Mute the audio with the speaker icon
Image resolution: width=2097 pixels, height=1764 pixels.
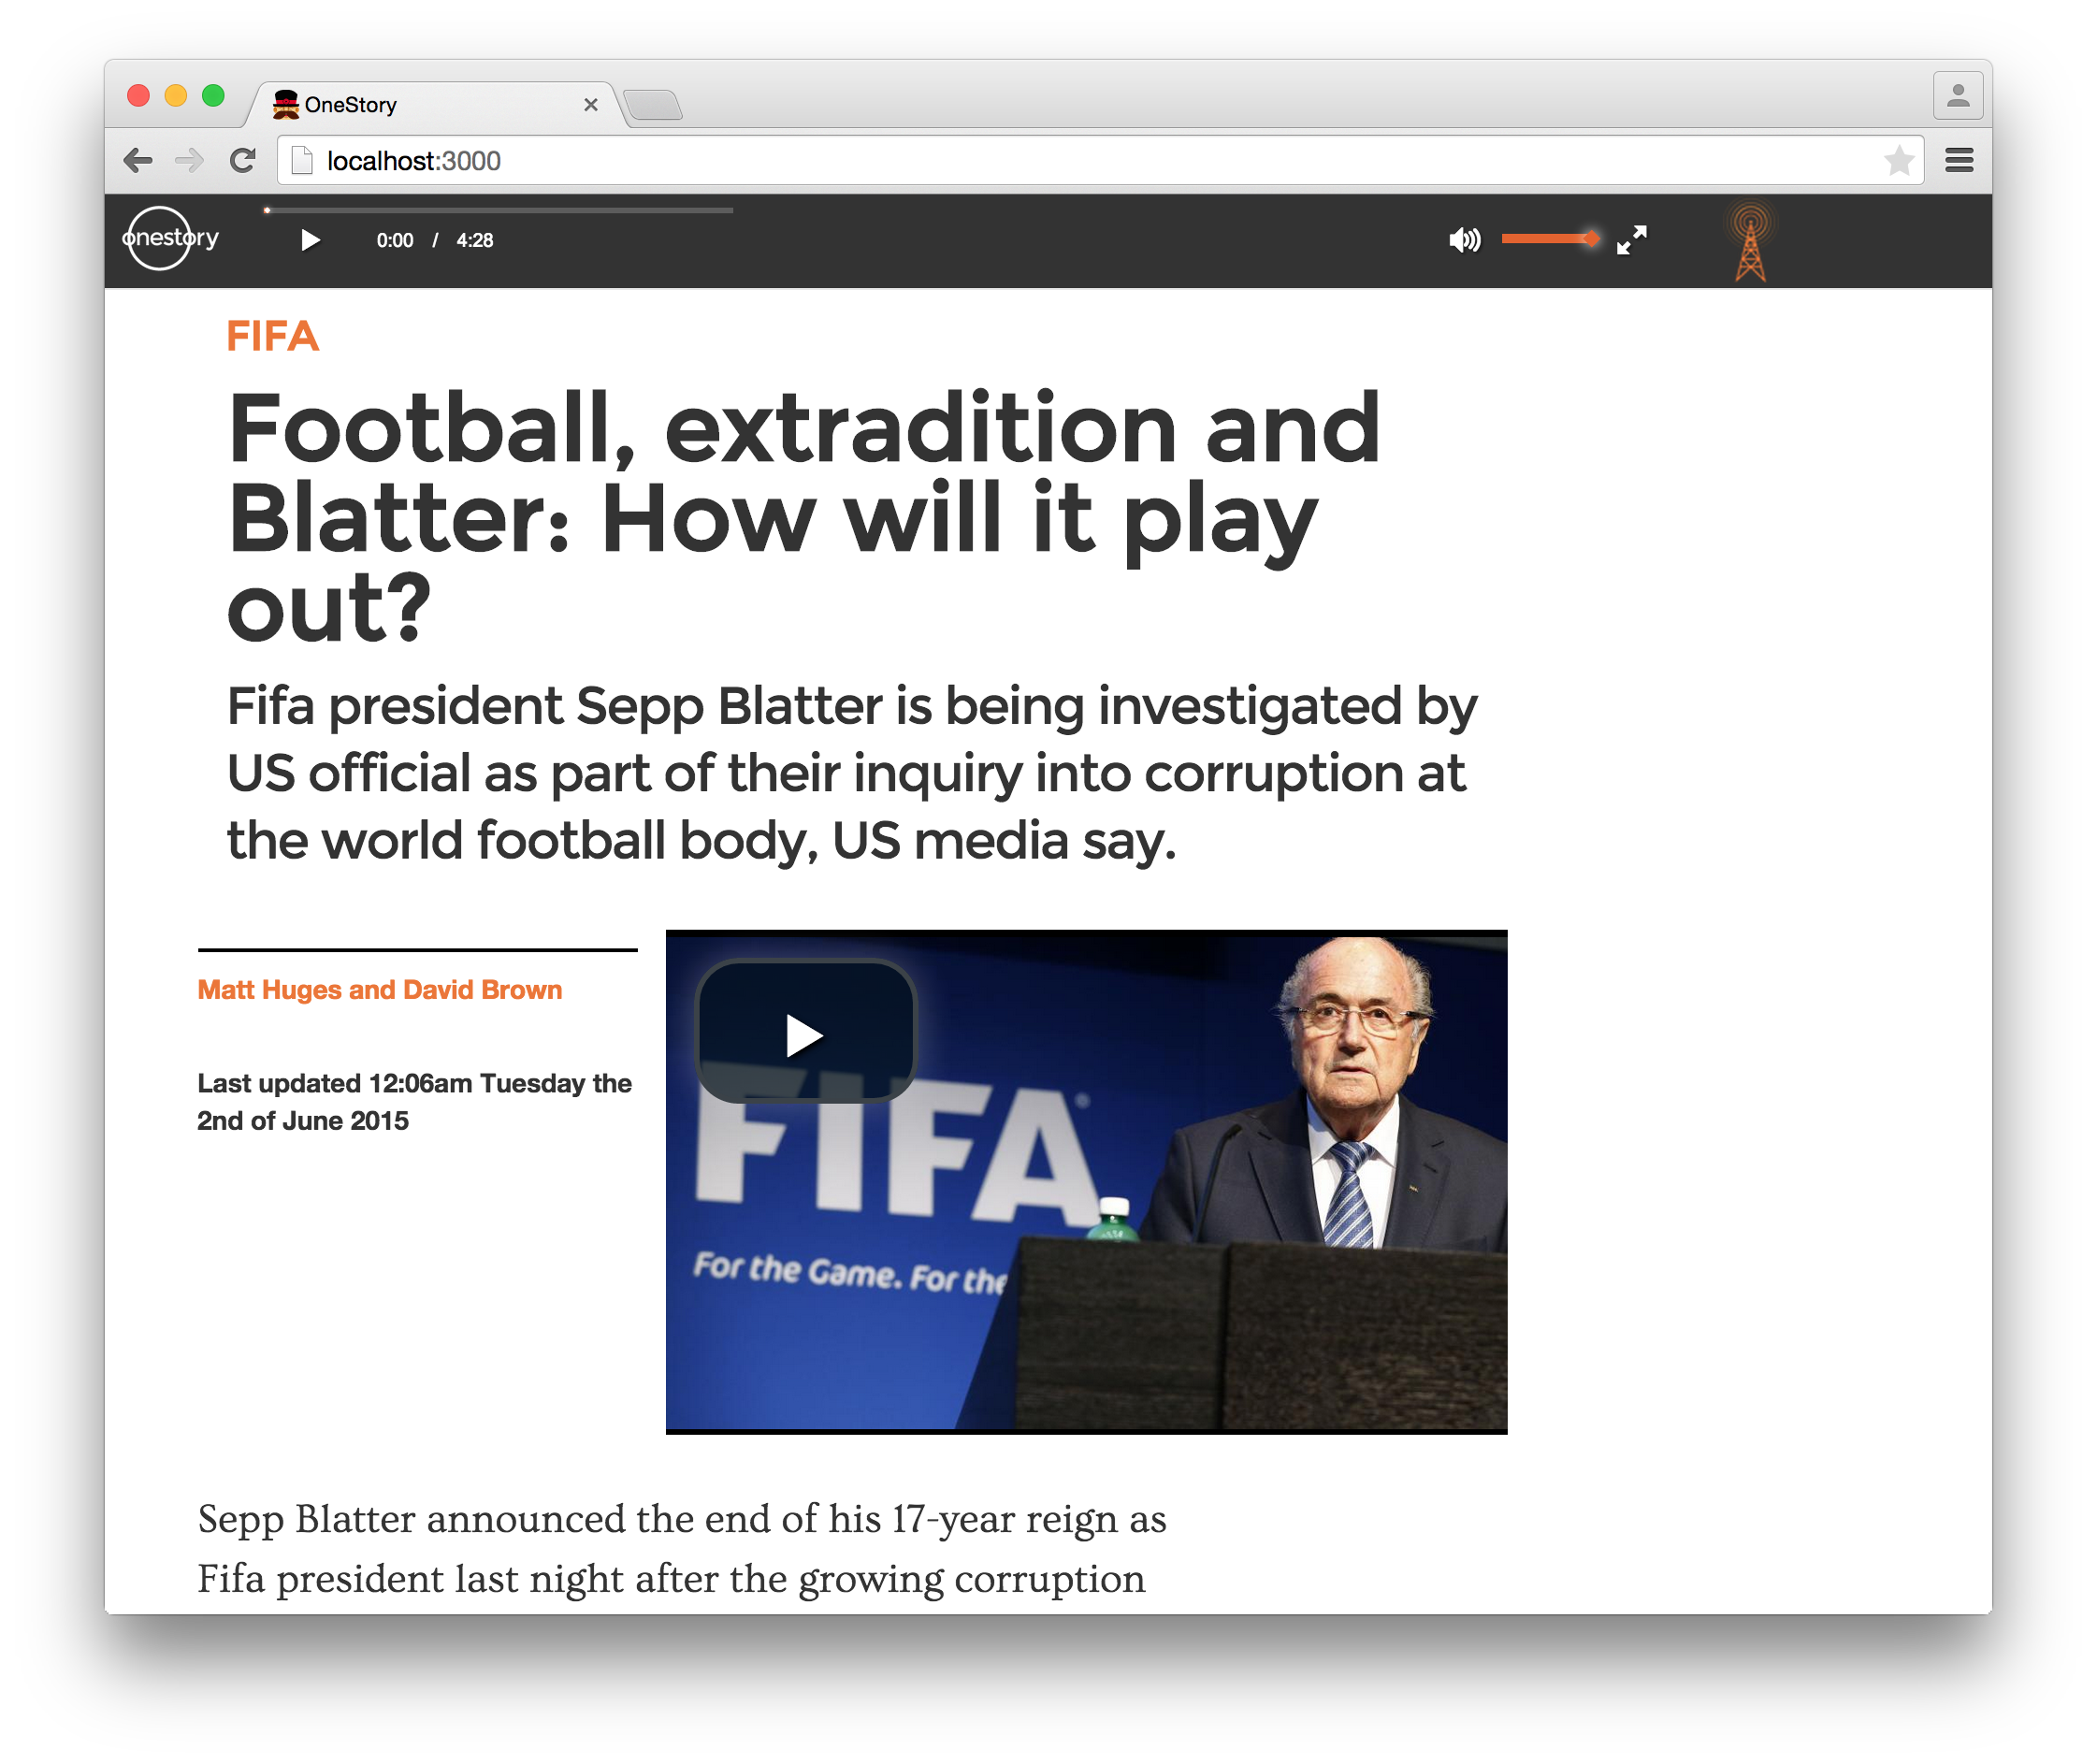[x=1464, y=240]
